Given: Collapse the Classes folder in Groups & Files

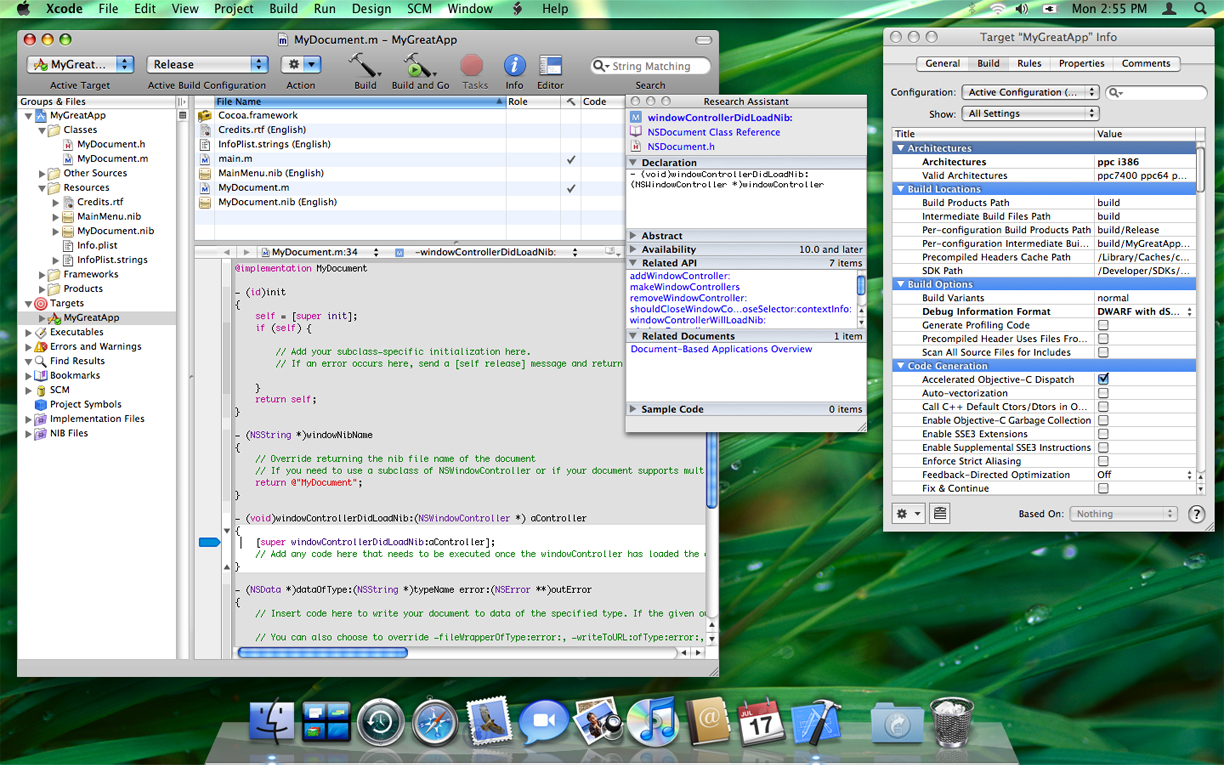Looking at the screenshot, I should tap(42, 130).
